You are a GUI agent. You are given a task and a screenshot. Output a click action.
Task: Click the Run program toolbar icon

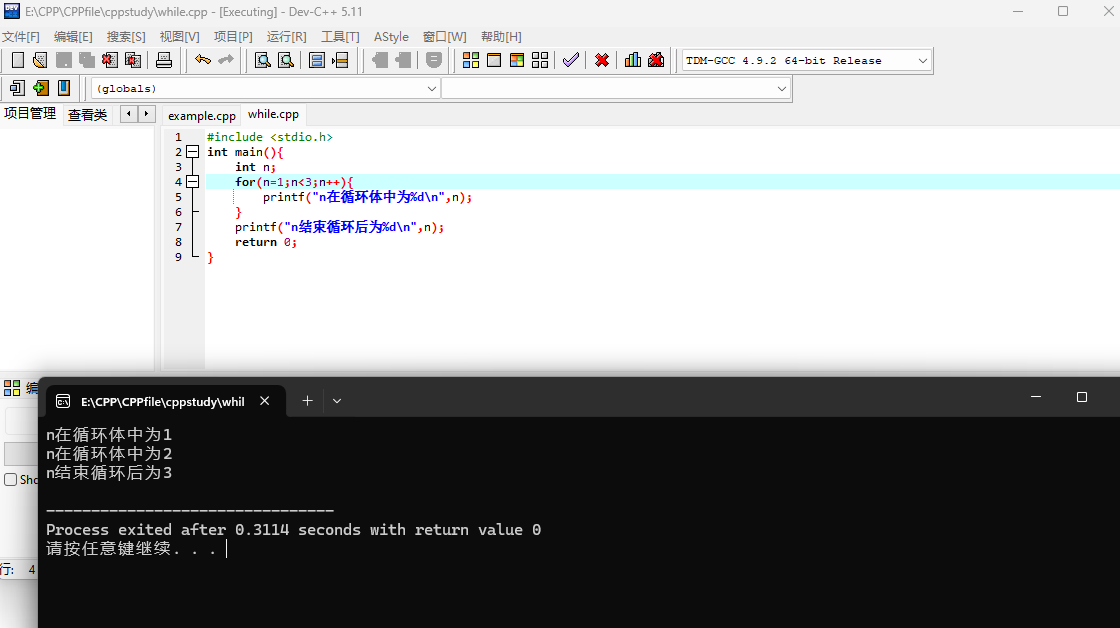(x=493, y=60)
